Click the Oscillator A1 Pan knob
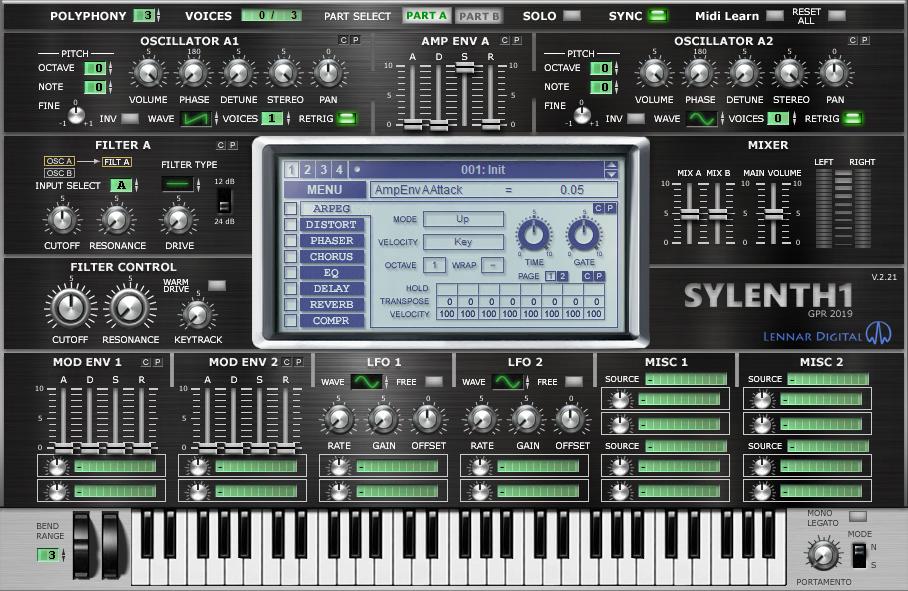 [328, 74]
